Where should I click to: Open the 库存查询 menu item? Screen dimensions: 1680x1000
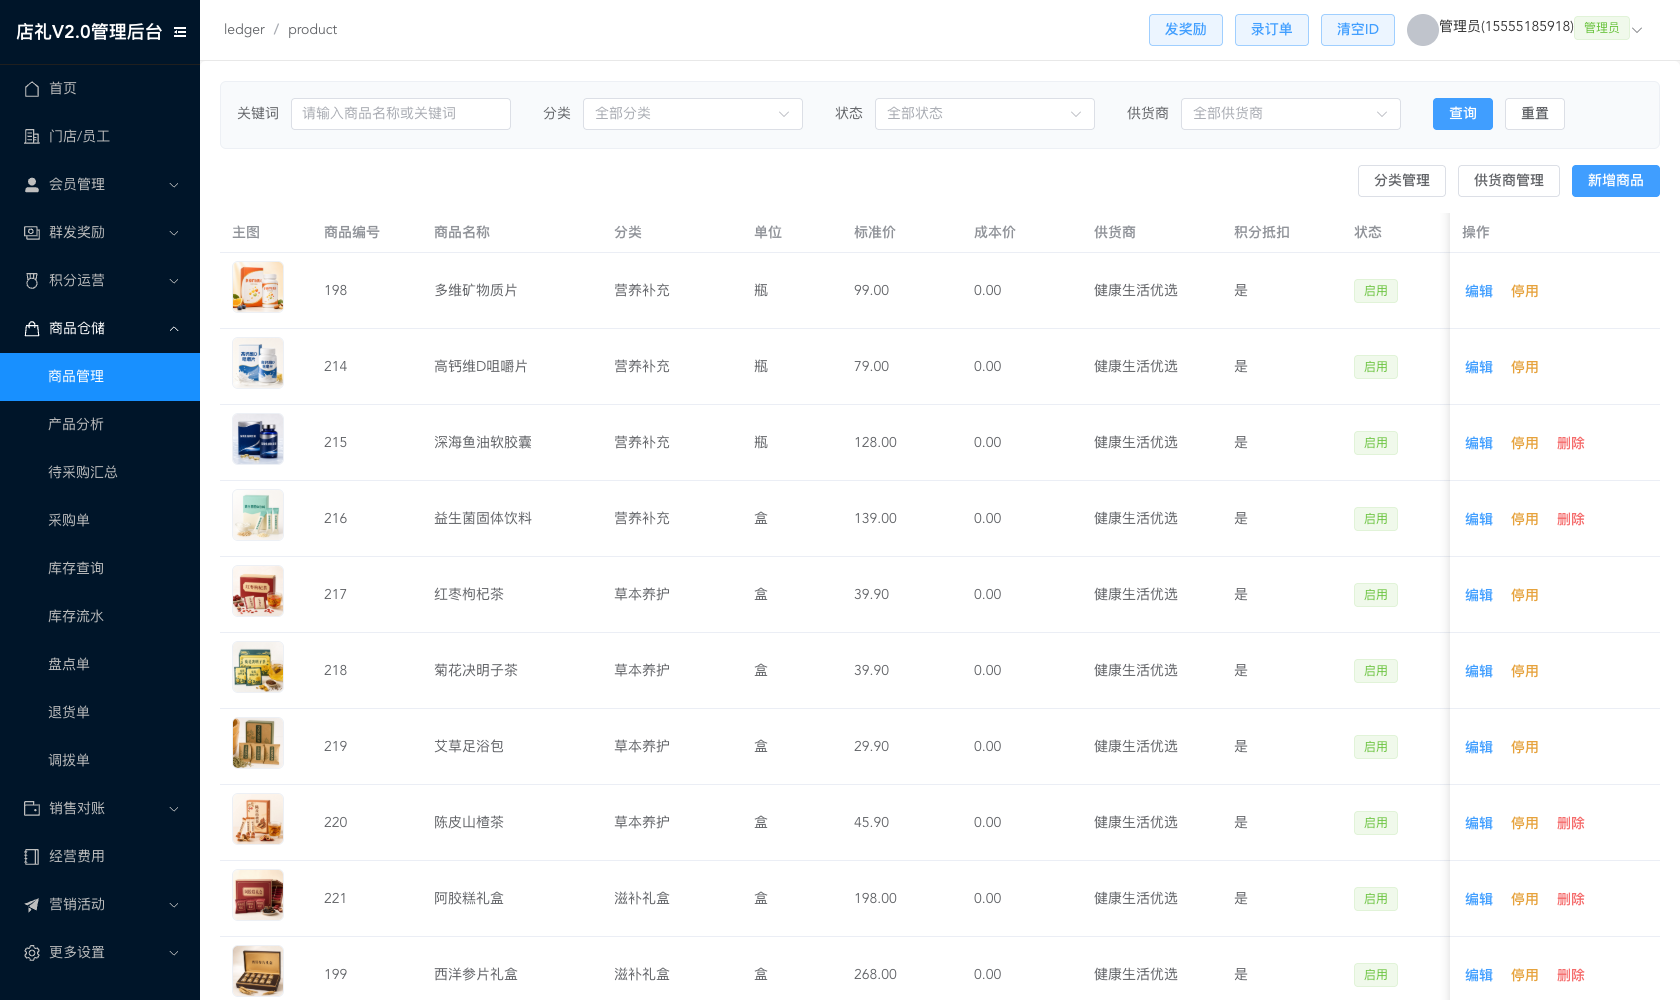click(100, 569)
